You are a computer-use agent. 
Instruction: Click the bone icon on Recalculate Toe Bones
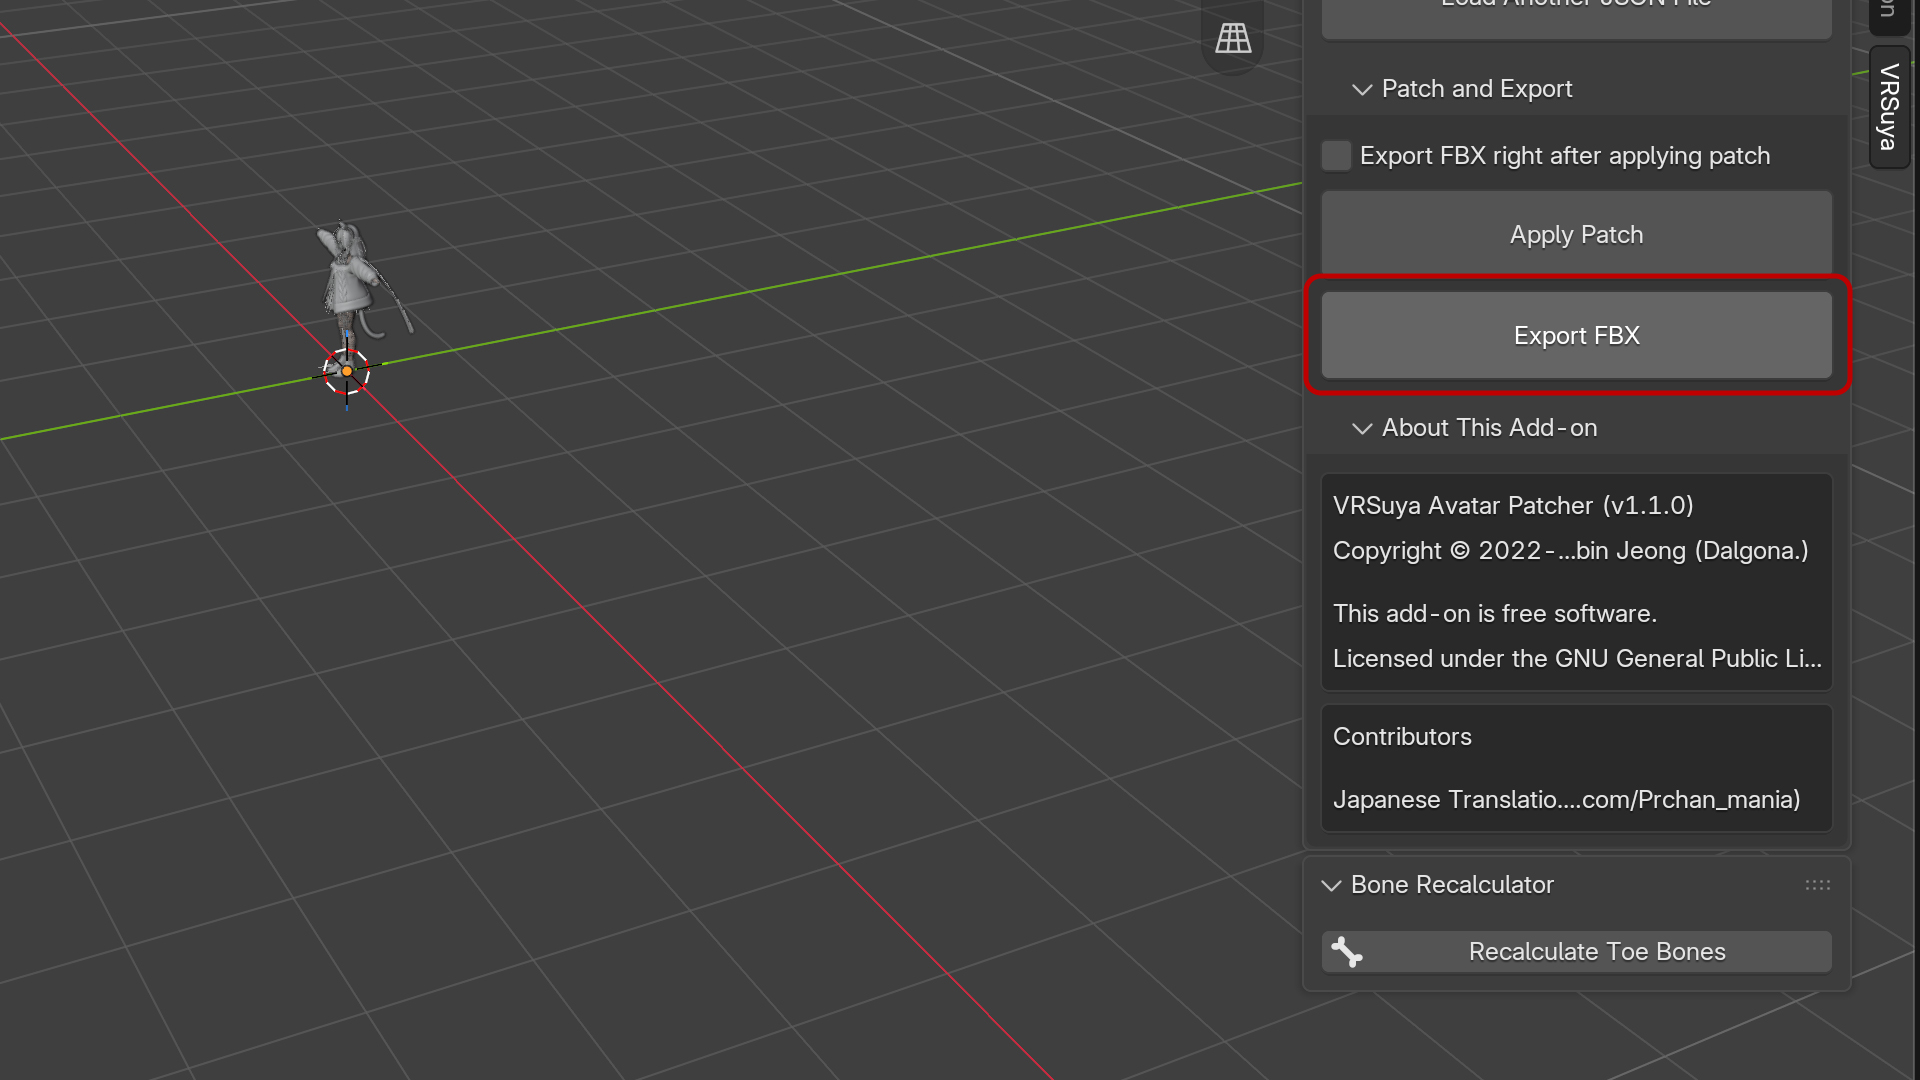coord(1347,952)
